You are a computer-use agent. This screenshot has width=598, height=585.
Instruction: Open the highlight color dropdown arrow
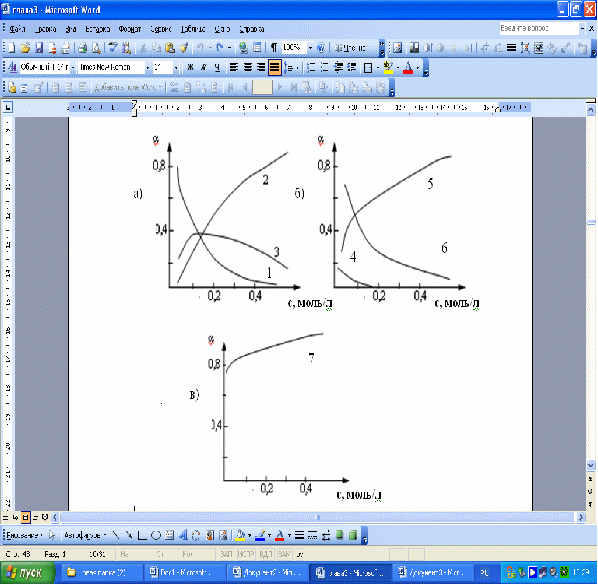click(397, 68)
